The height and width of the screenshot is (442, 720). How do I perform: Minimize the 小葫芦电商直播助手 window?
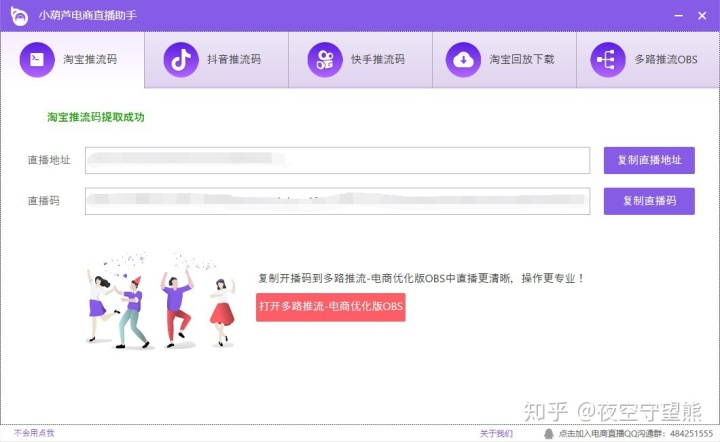(x=678, y=16)
